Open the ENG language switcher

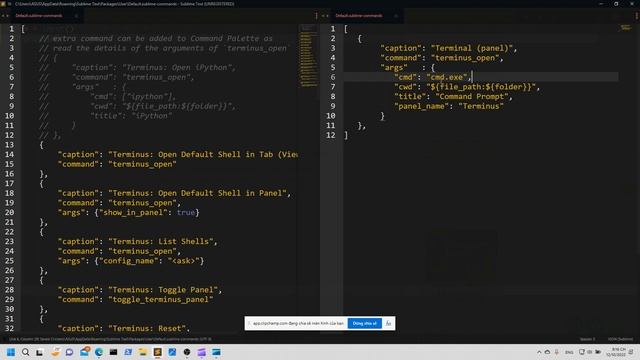(x=569, y=352)
